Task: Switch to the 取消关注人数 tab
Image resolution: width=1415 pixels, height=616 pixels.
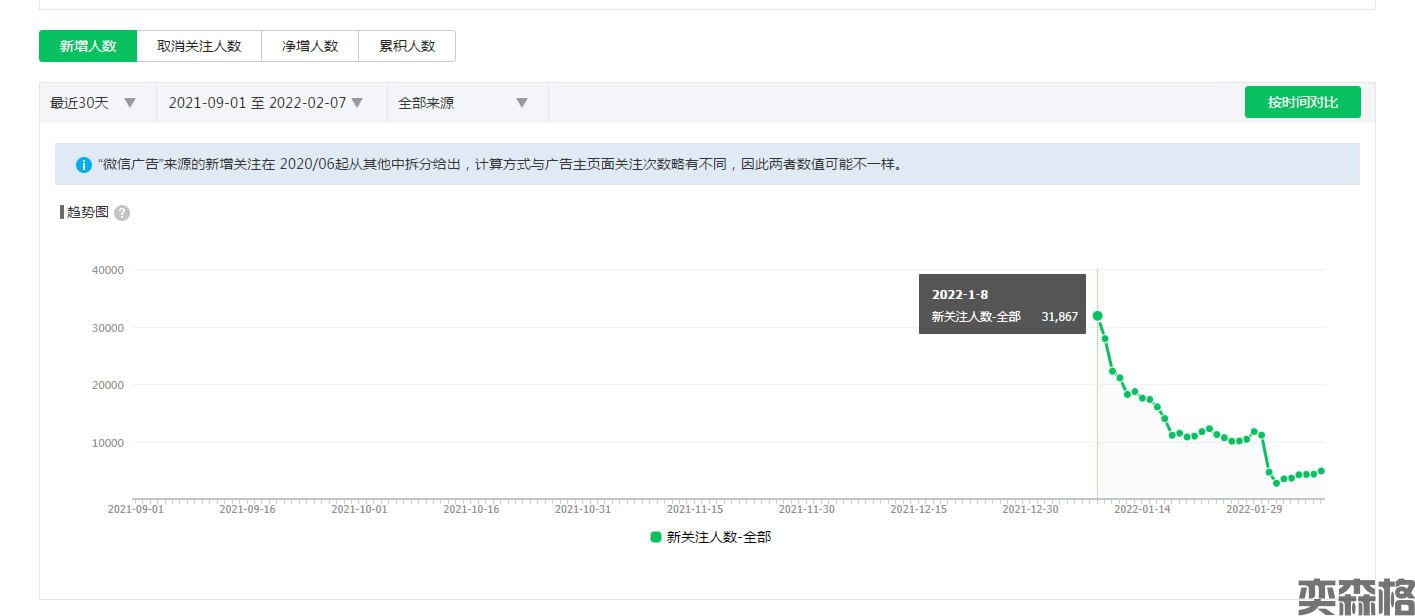Action: [199, 46]
